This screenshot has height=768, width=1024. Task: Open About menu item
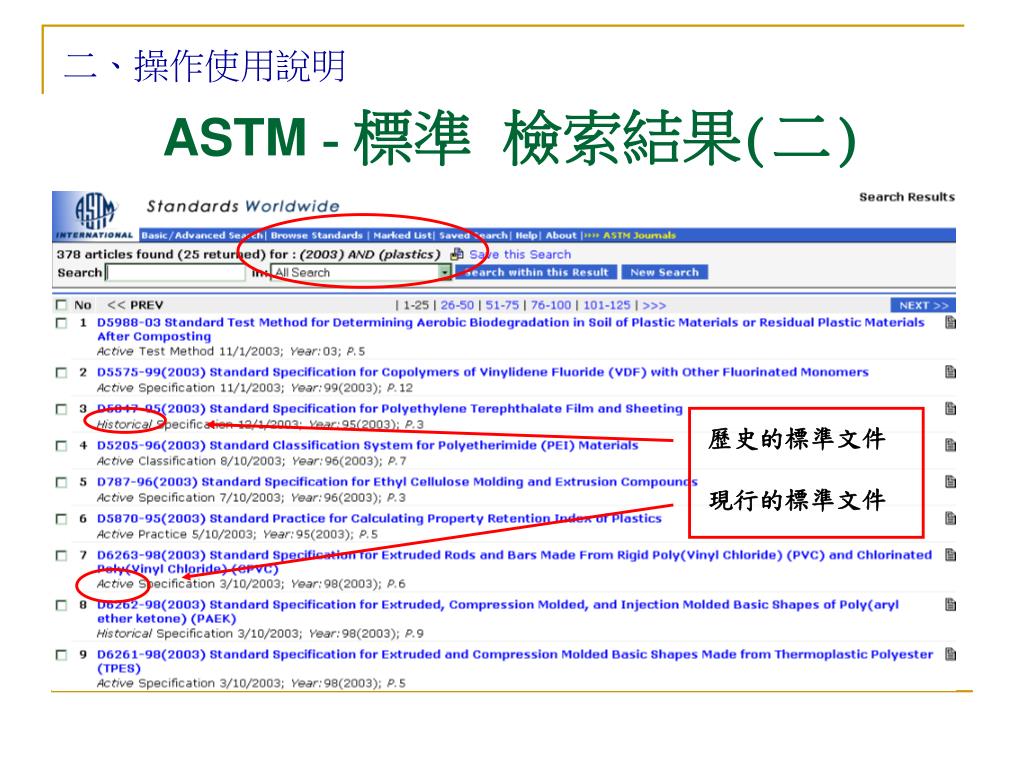point(561,235)
